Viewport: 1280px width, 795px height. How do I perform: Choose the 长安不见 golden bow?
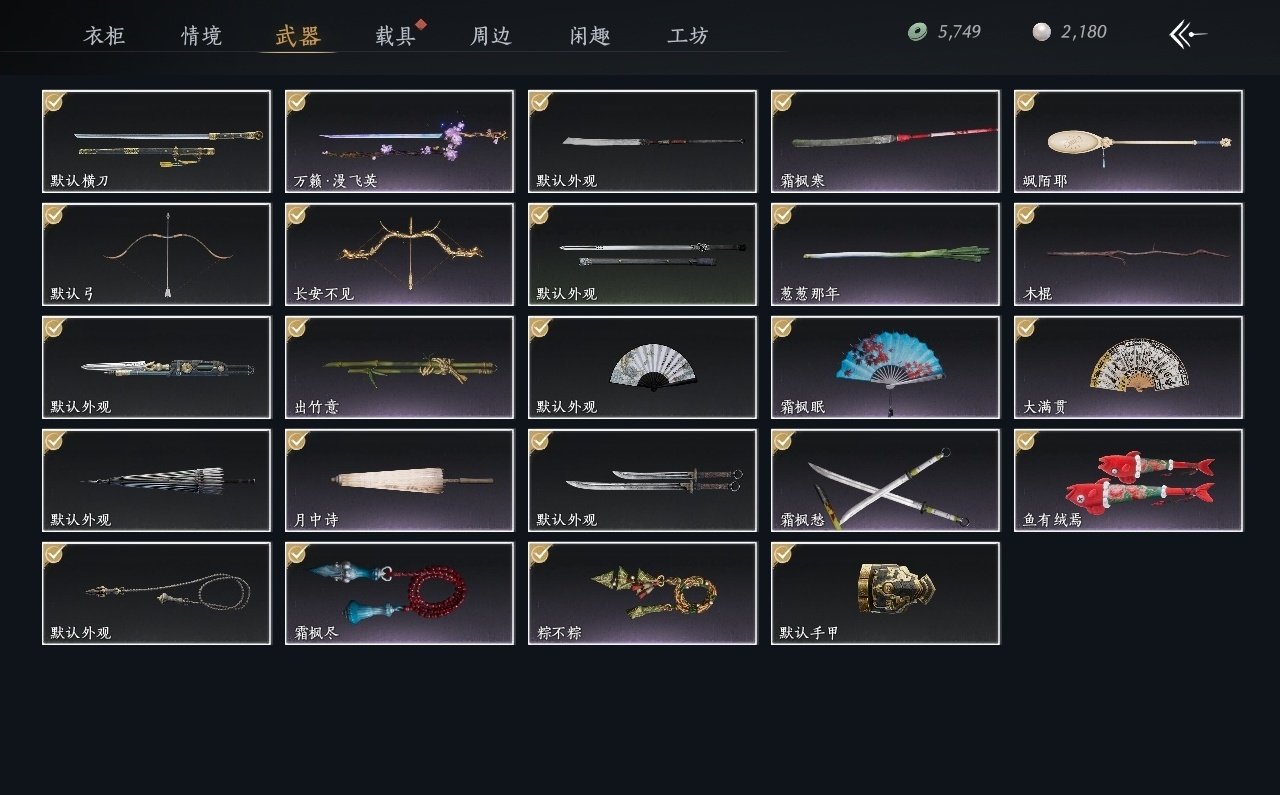399,254
